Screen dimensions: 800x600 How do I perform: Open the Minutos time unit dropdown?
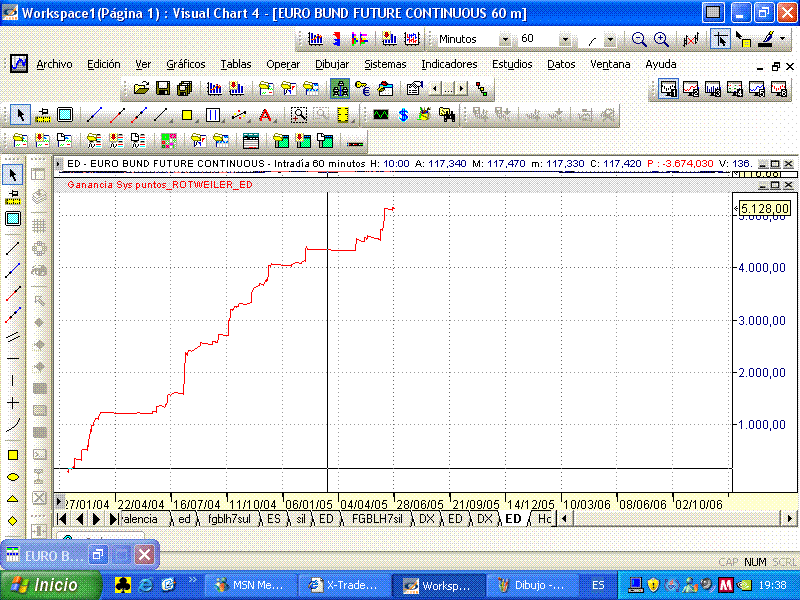point(504,39)
